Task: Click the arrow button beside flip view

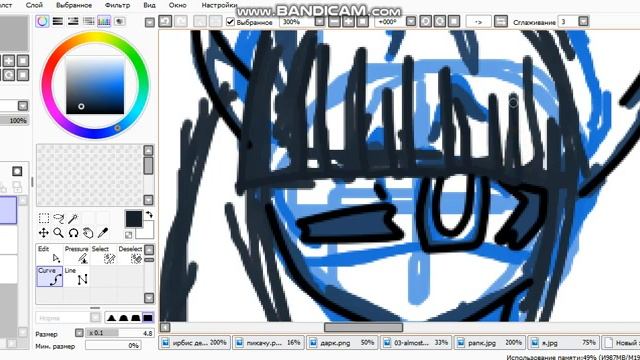Action: 478,22
